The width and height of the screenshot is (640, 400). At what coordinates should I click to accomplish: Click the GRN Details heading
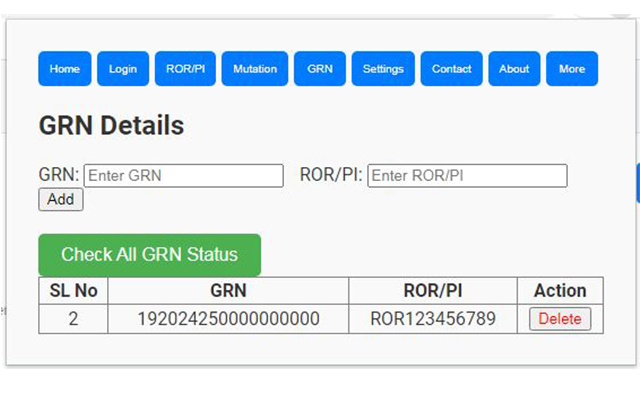(x=111, y=125)
